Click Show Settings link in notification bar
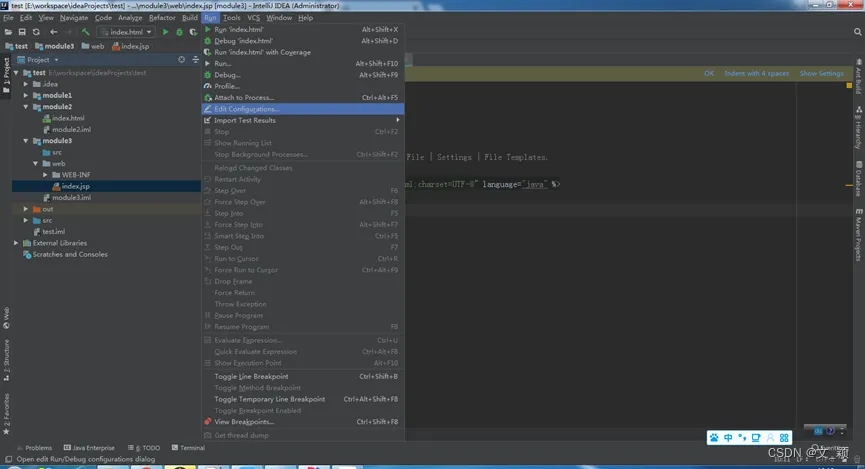 tap(821, 73)
